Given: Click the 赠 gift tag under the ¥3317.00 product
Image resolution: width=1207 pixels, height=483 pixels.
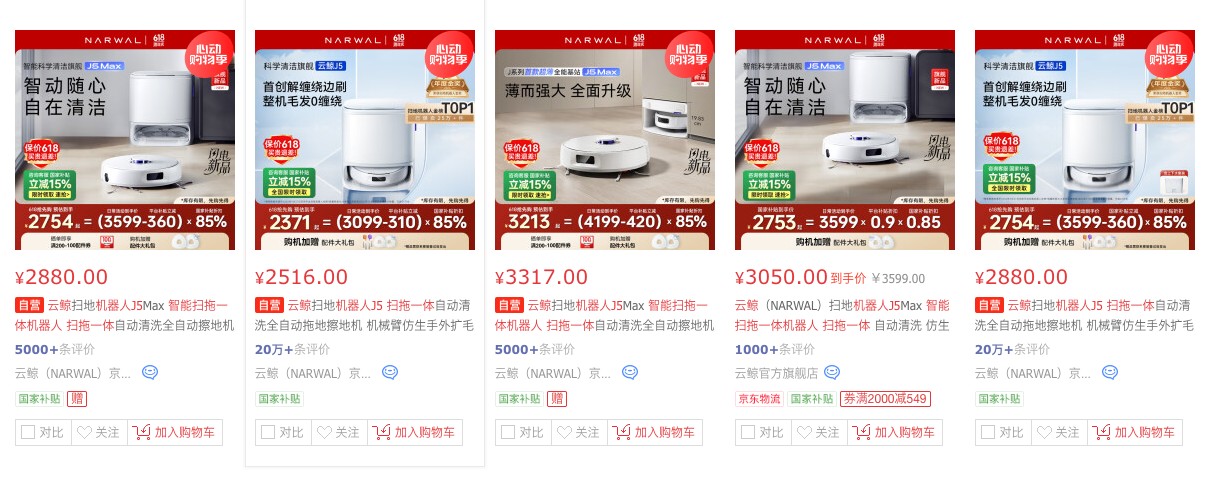Looking at the screenshot, I should pyautogui.click(x=557, y=398).
